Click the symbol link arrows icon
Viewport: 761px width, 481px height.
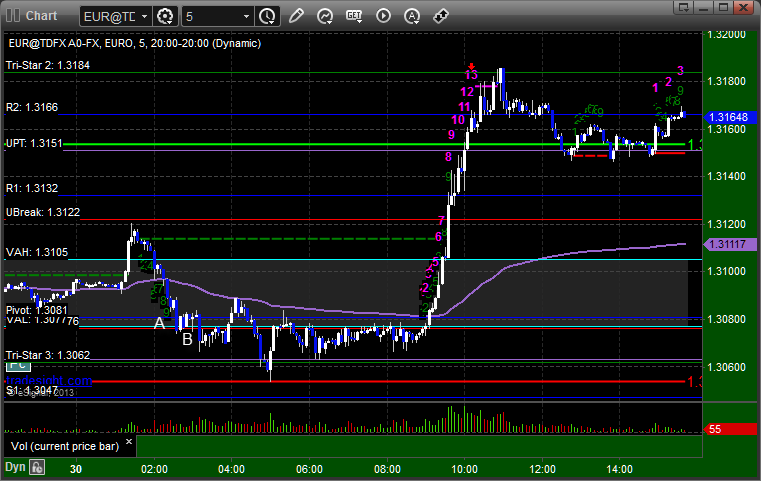[x=441, y=16]
